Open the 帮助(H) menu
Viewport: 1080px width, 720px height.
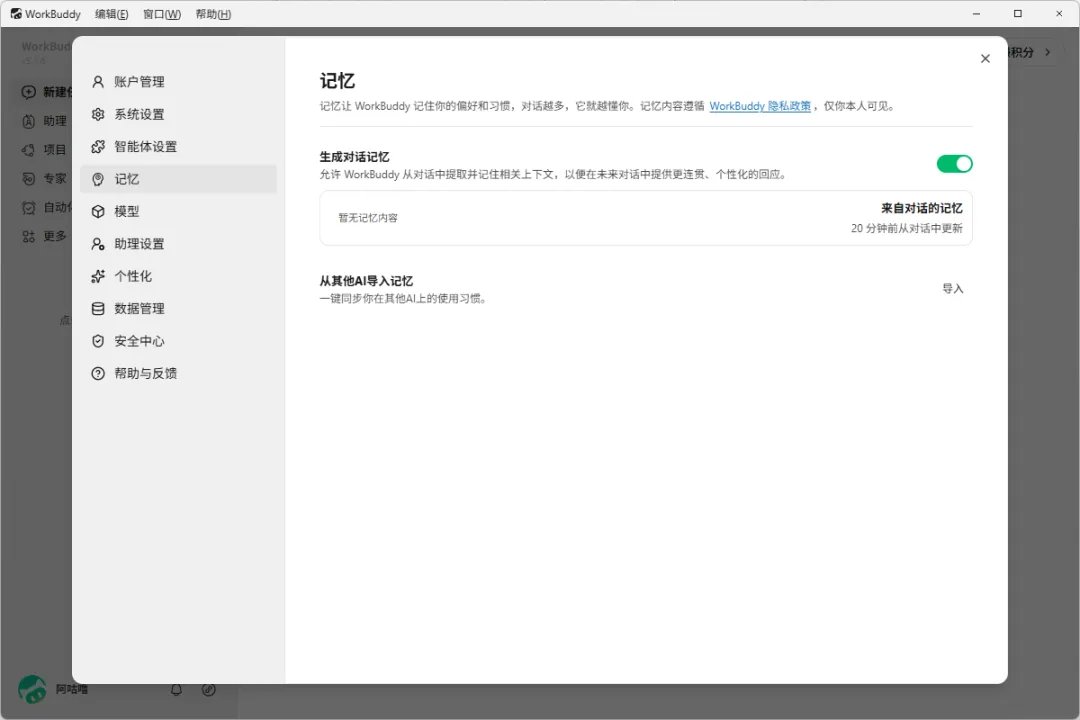[x=214, y=14]
